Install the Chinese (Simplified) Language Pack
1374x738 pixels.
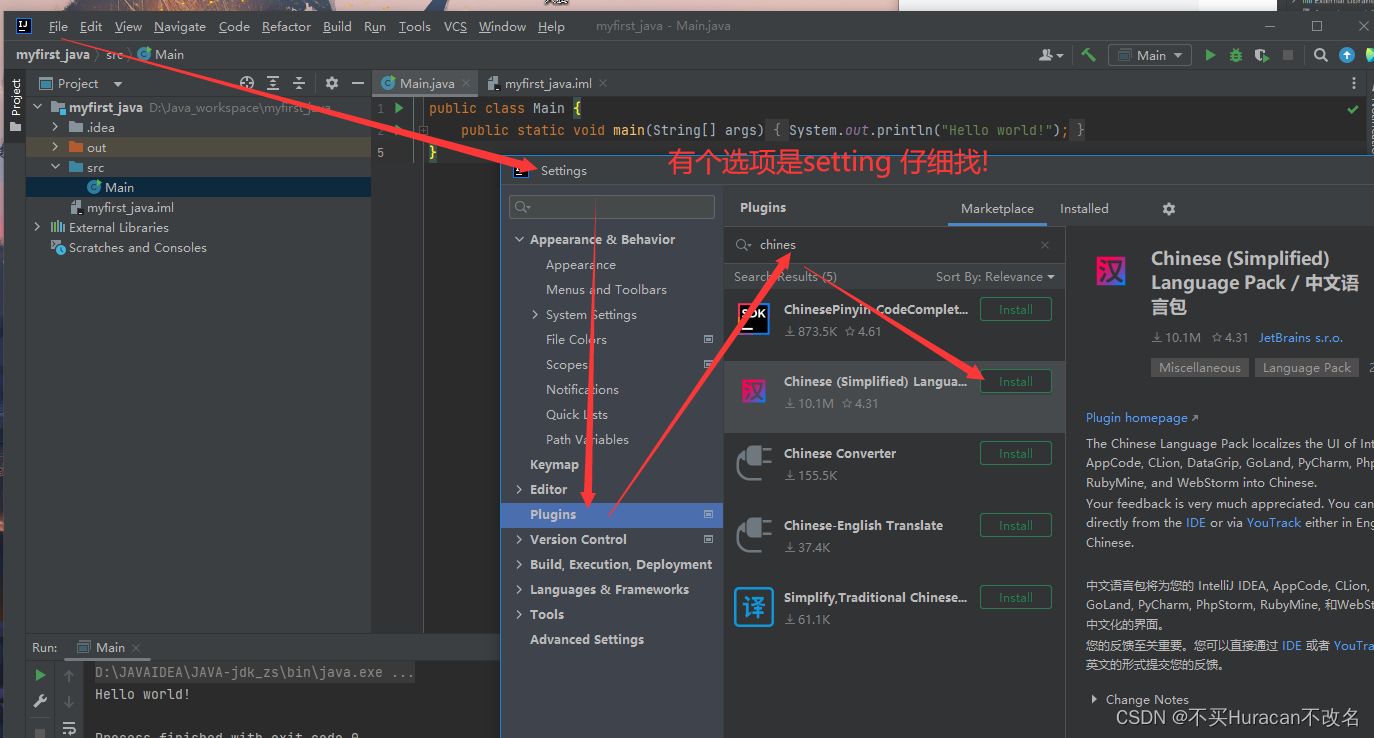click(1015, 381)
